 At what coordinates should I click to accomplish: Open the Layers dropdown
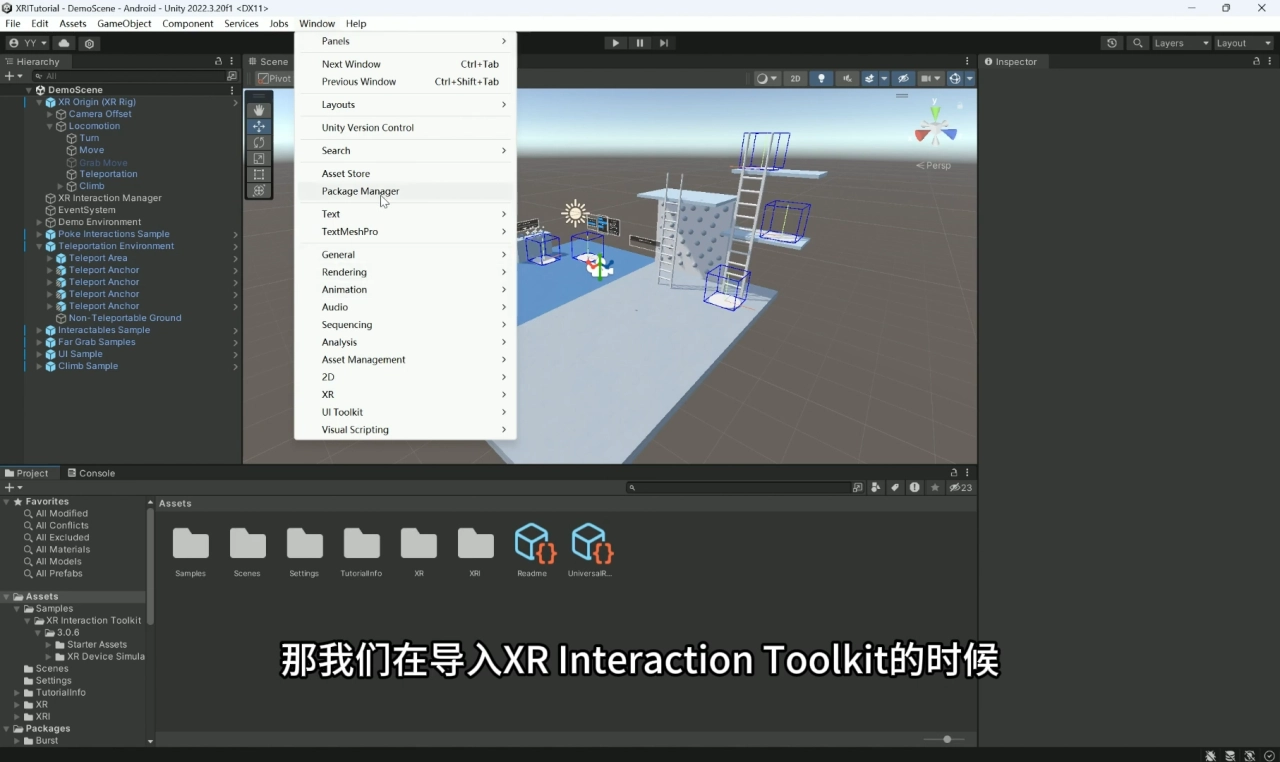point(1181,43)
